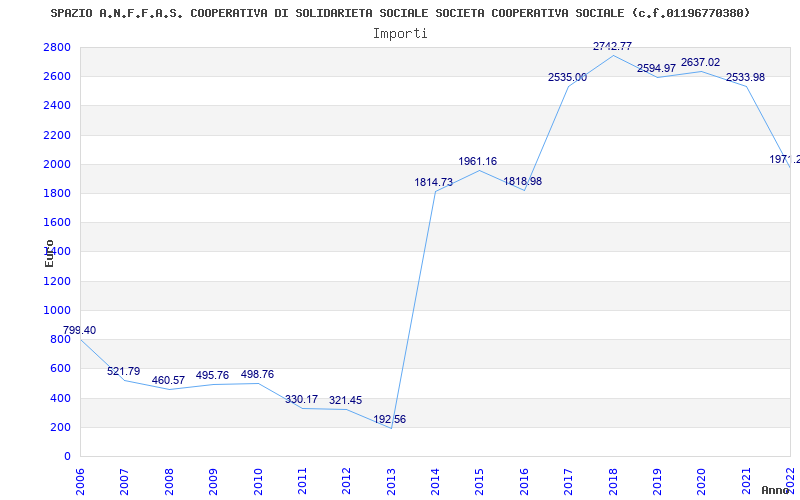Click the 1961.16 data label

[478, 161]
